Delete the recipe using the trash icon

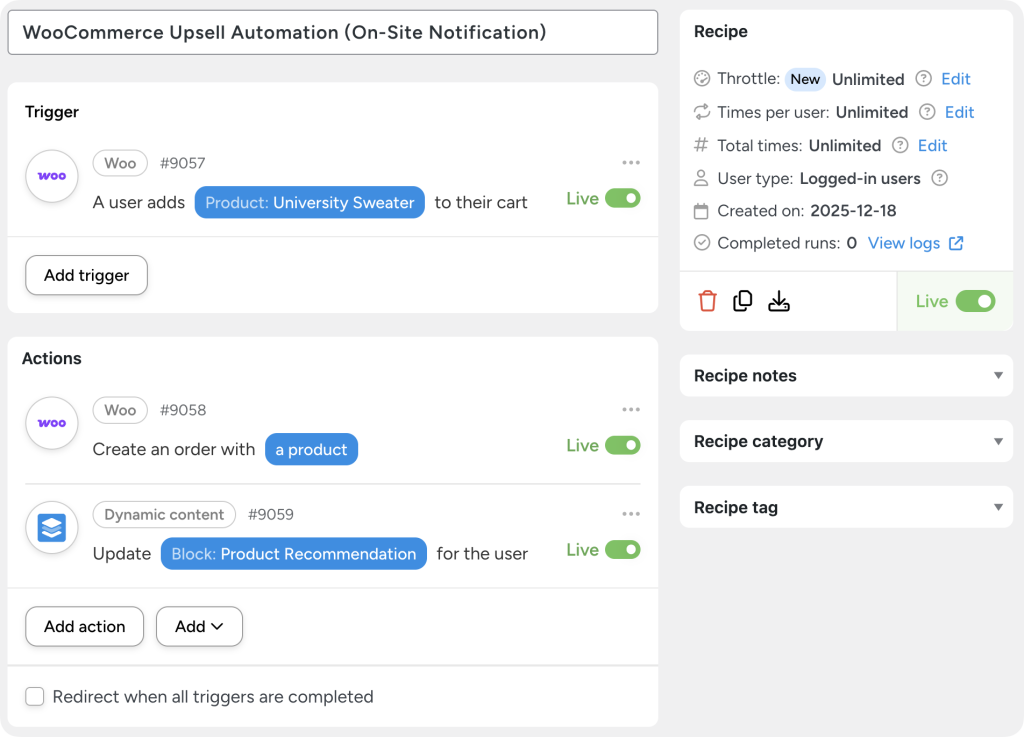[707, 300]
